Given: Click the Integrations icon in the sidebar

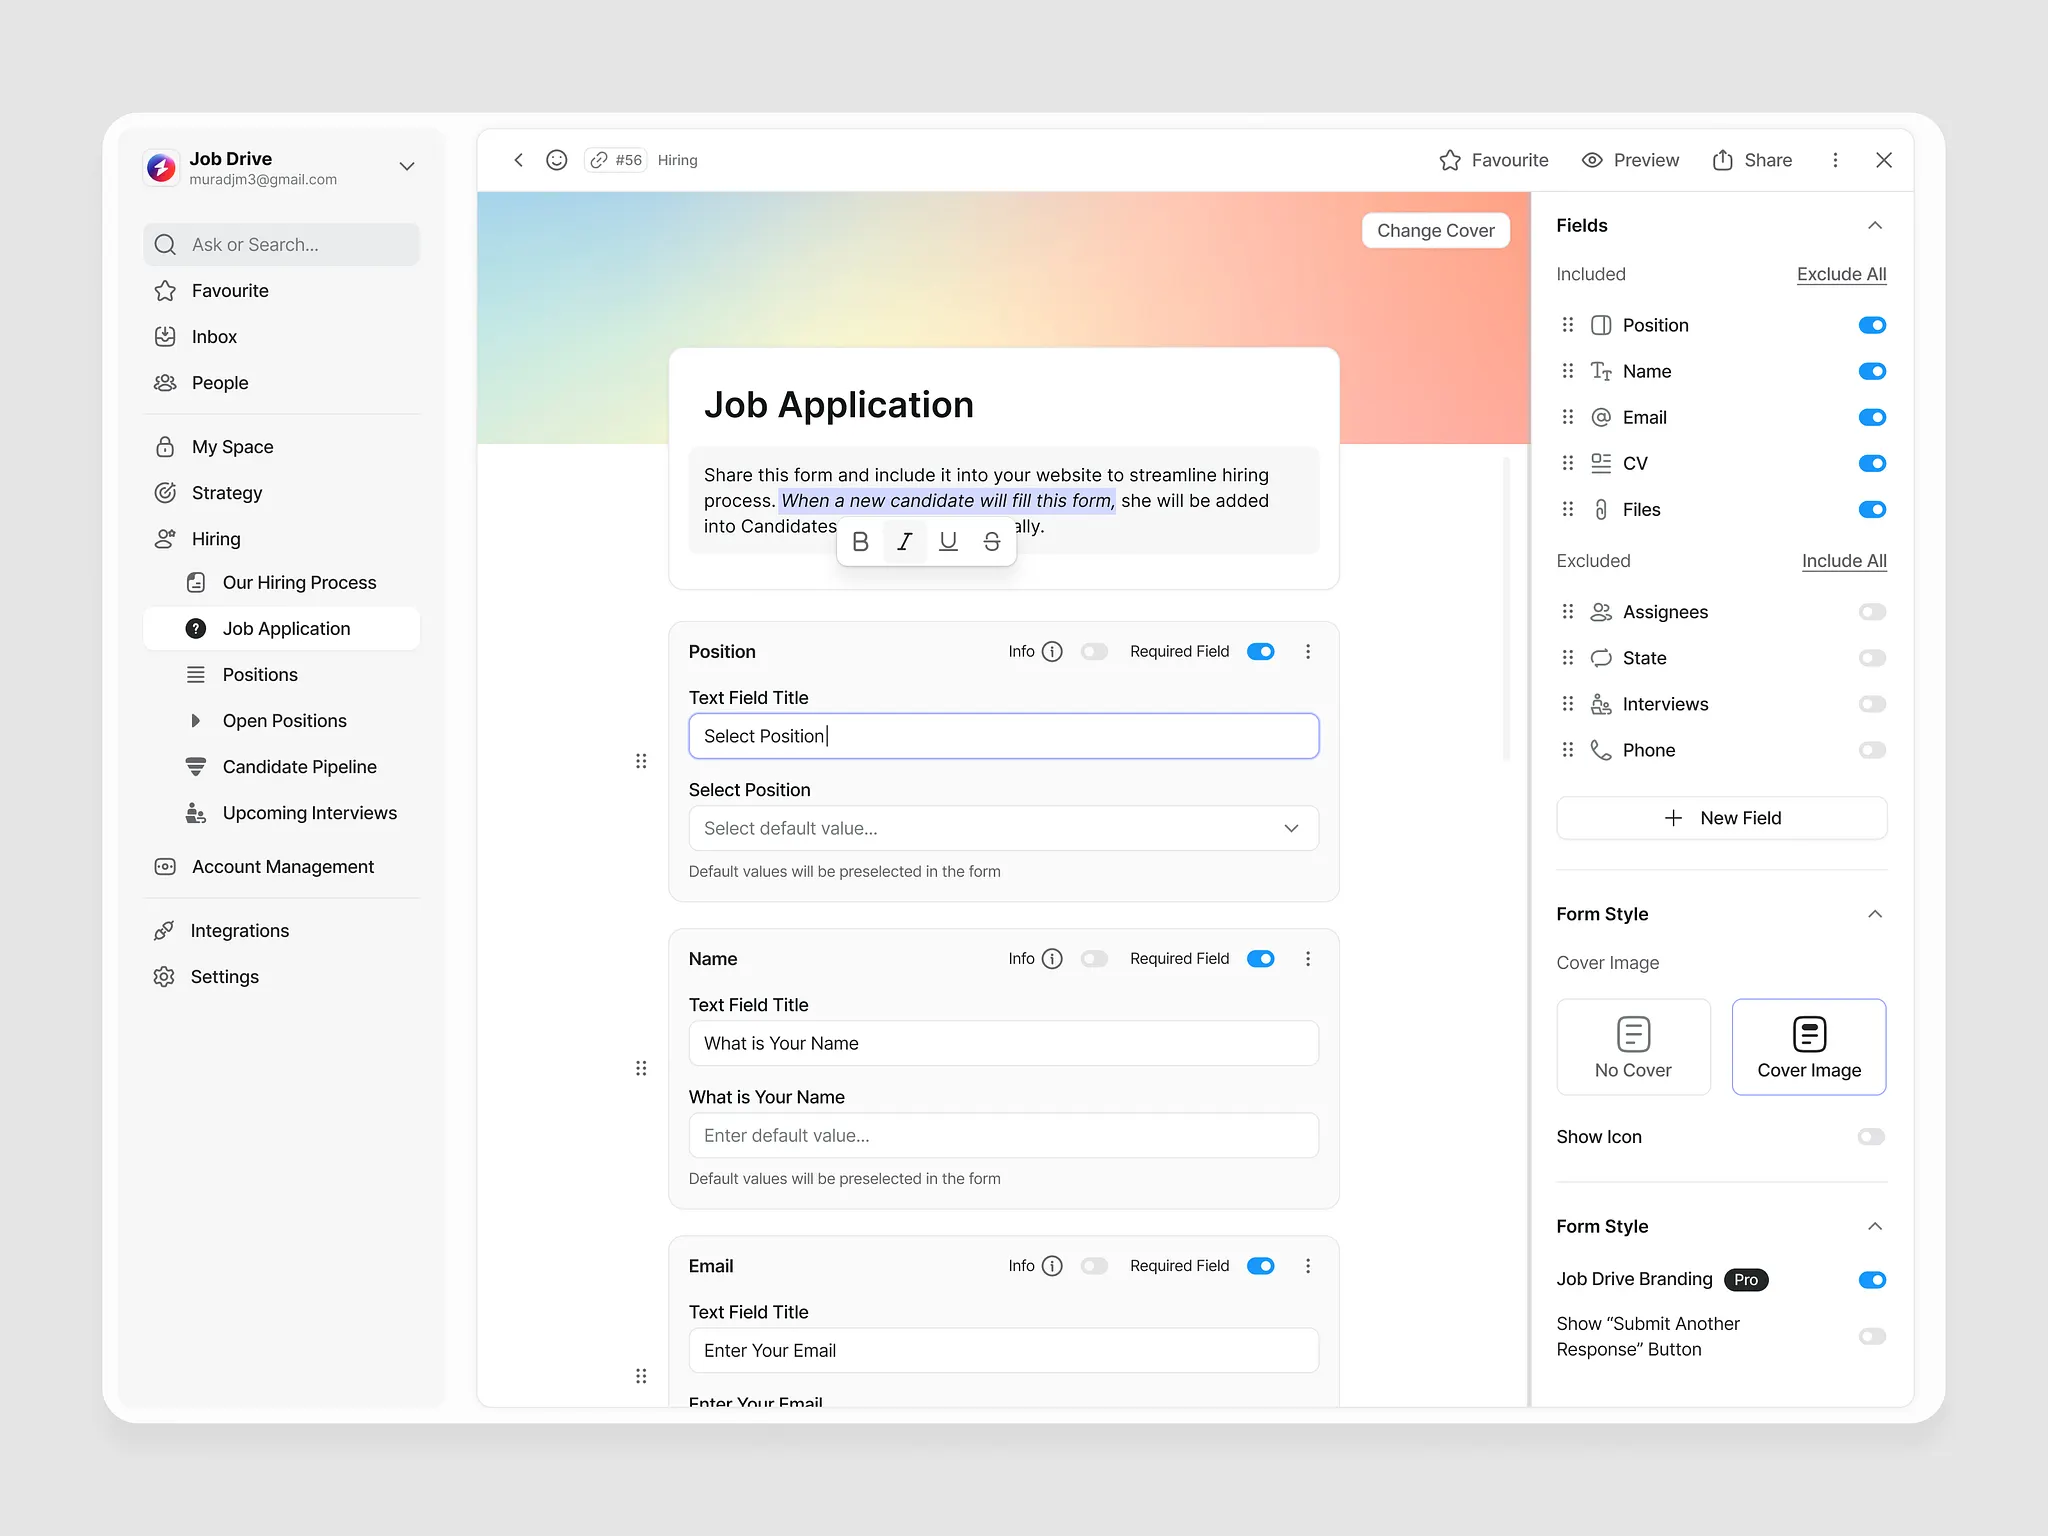Looking at the screenshot, I should 166,930.
